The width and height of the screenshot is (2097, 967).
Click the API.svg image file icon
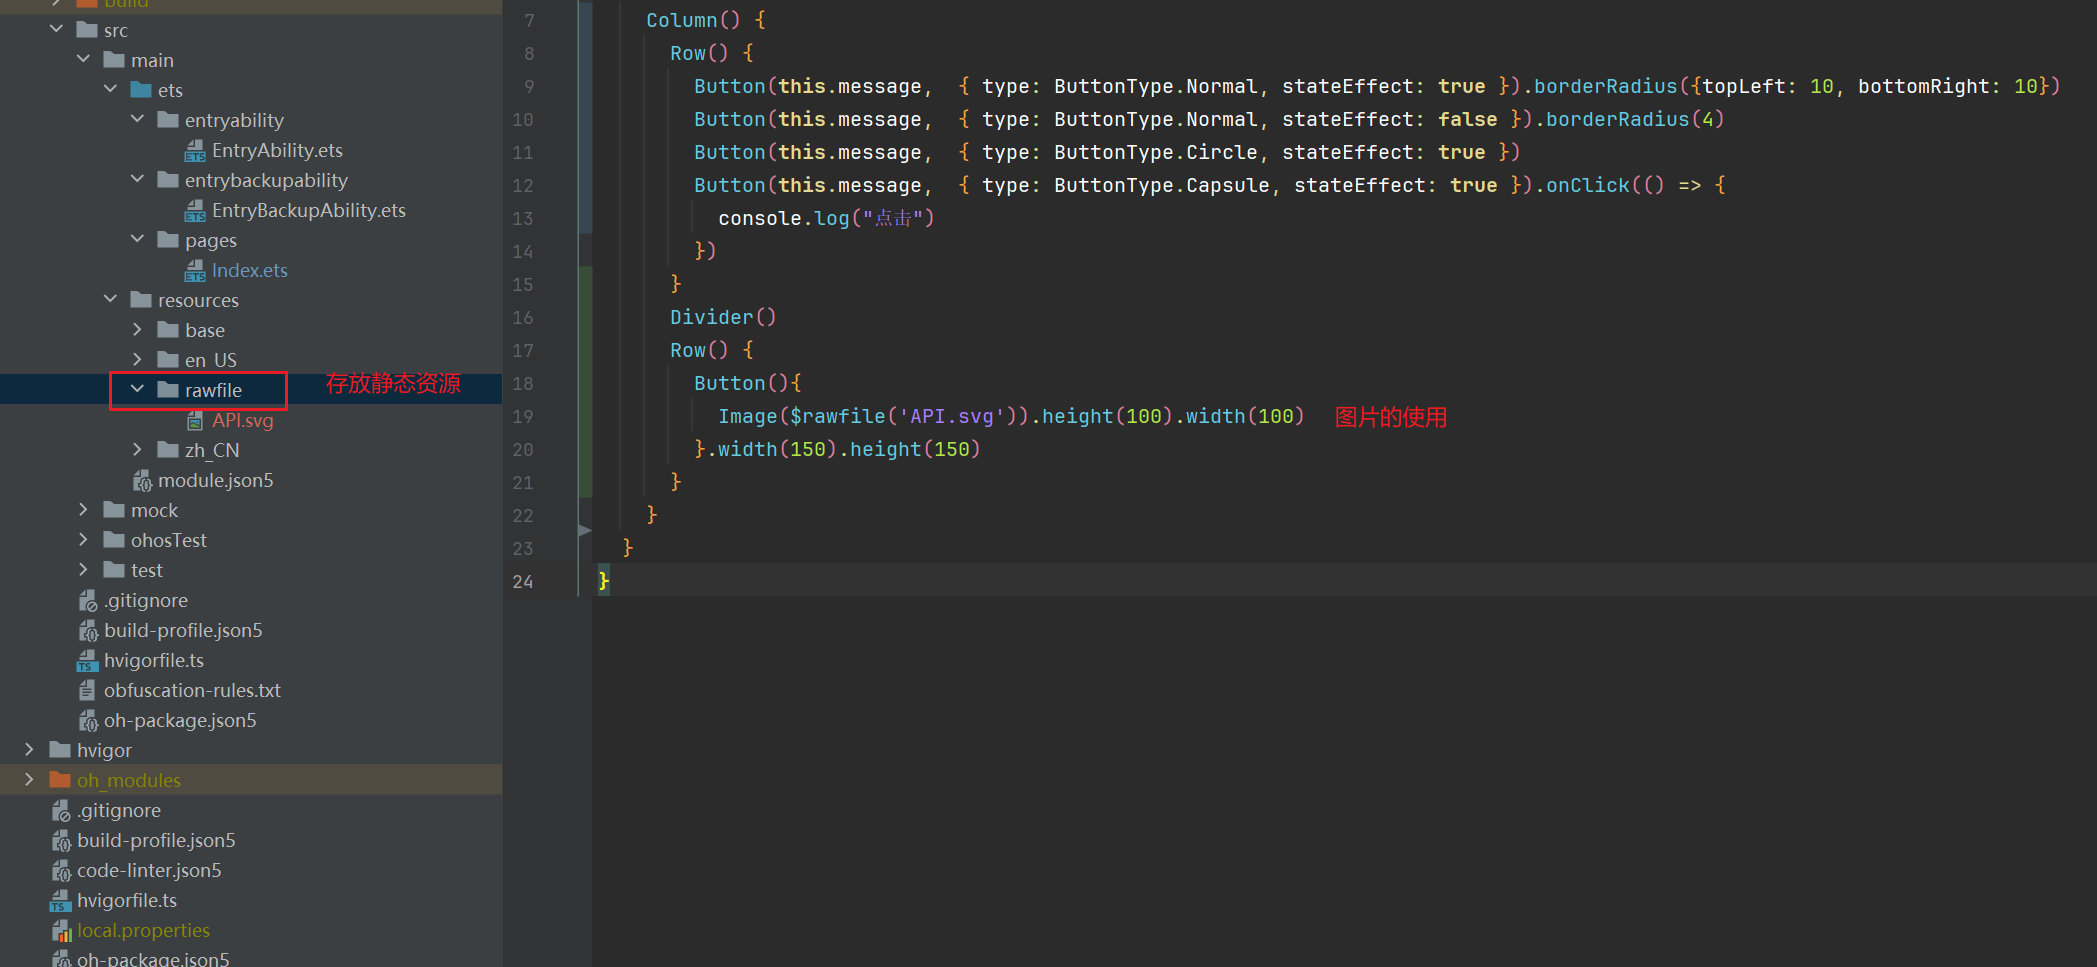tap(195, 421)
